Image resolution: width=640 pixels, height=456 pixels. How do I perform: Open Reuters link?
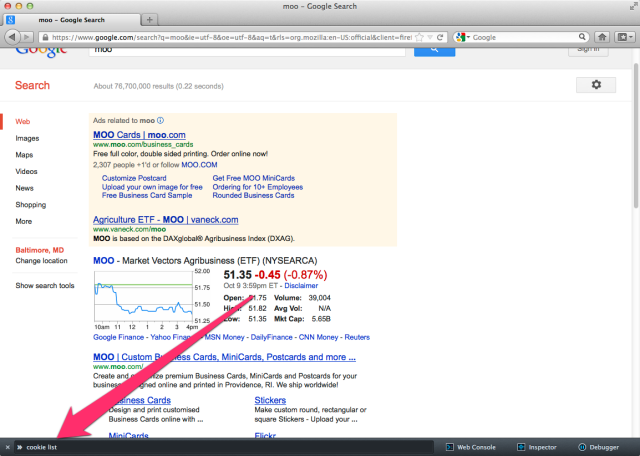357,337
